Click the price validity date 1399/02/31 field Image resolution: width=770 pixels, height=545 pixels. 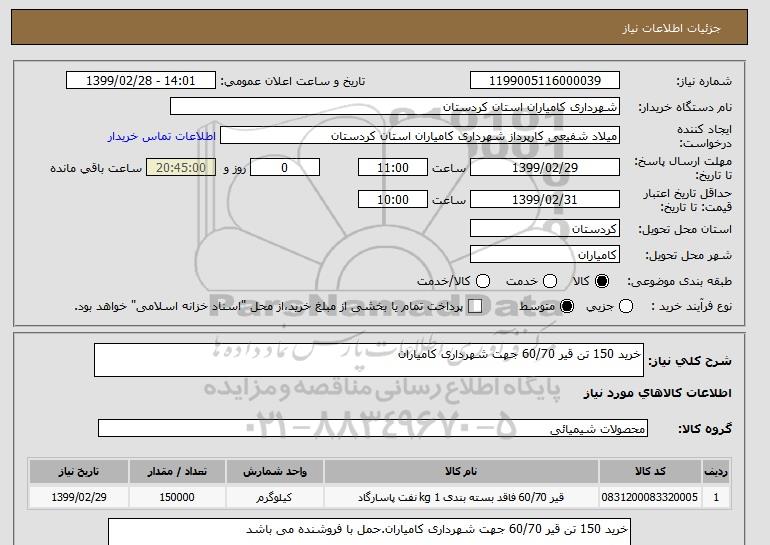tap(545, 199)
